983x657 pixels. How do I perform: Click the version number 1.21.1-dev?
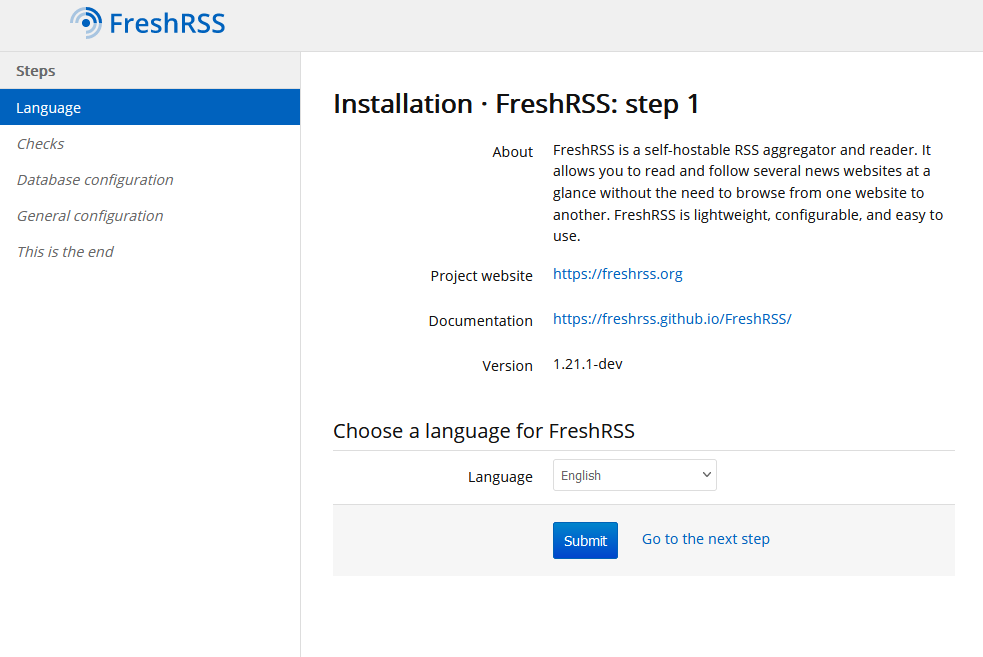(x=588, y=364)
